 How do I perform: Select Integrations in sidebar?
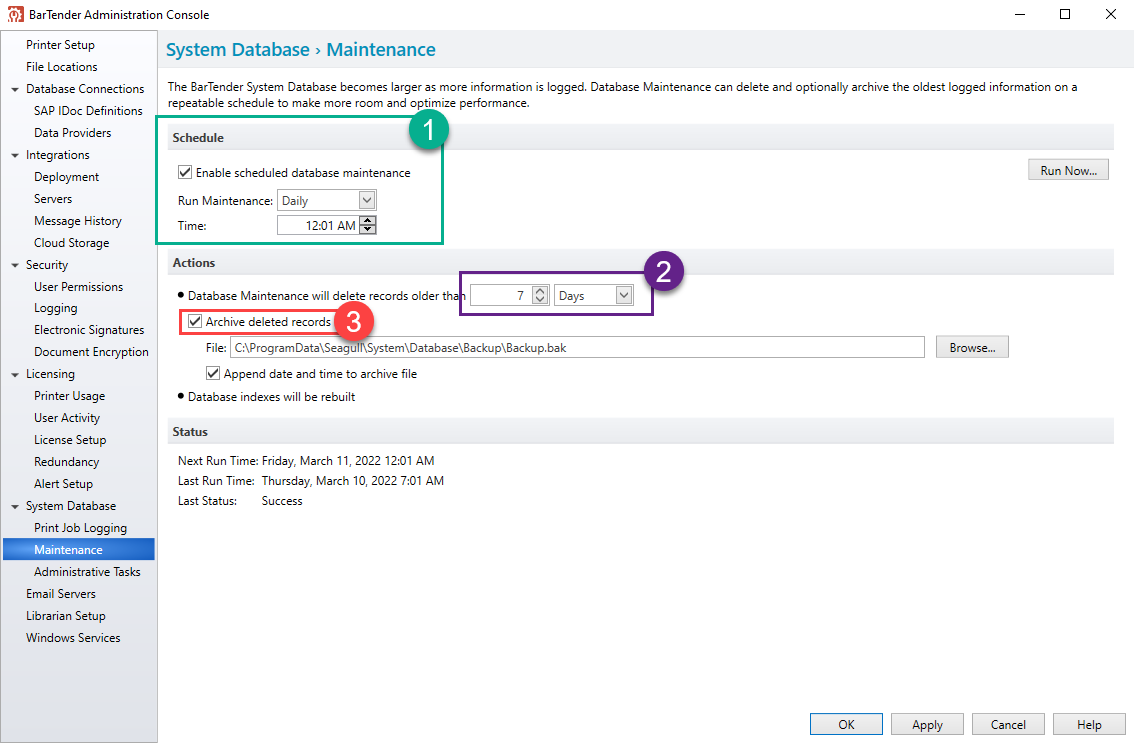58,155
